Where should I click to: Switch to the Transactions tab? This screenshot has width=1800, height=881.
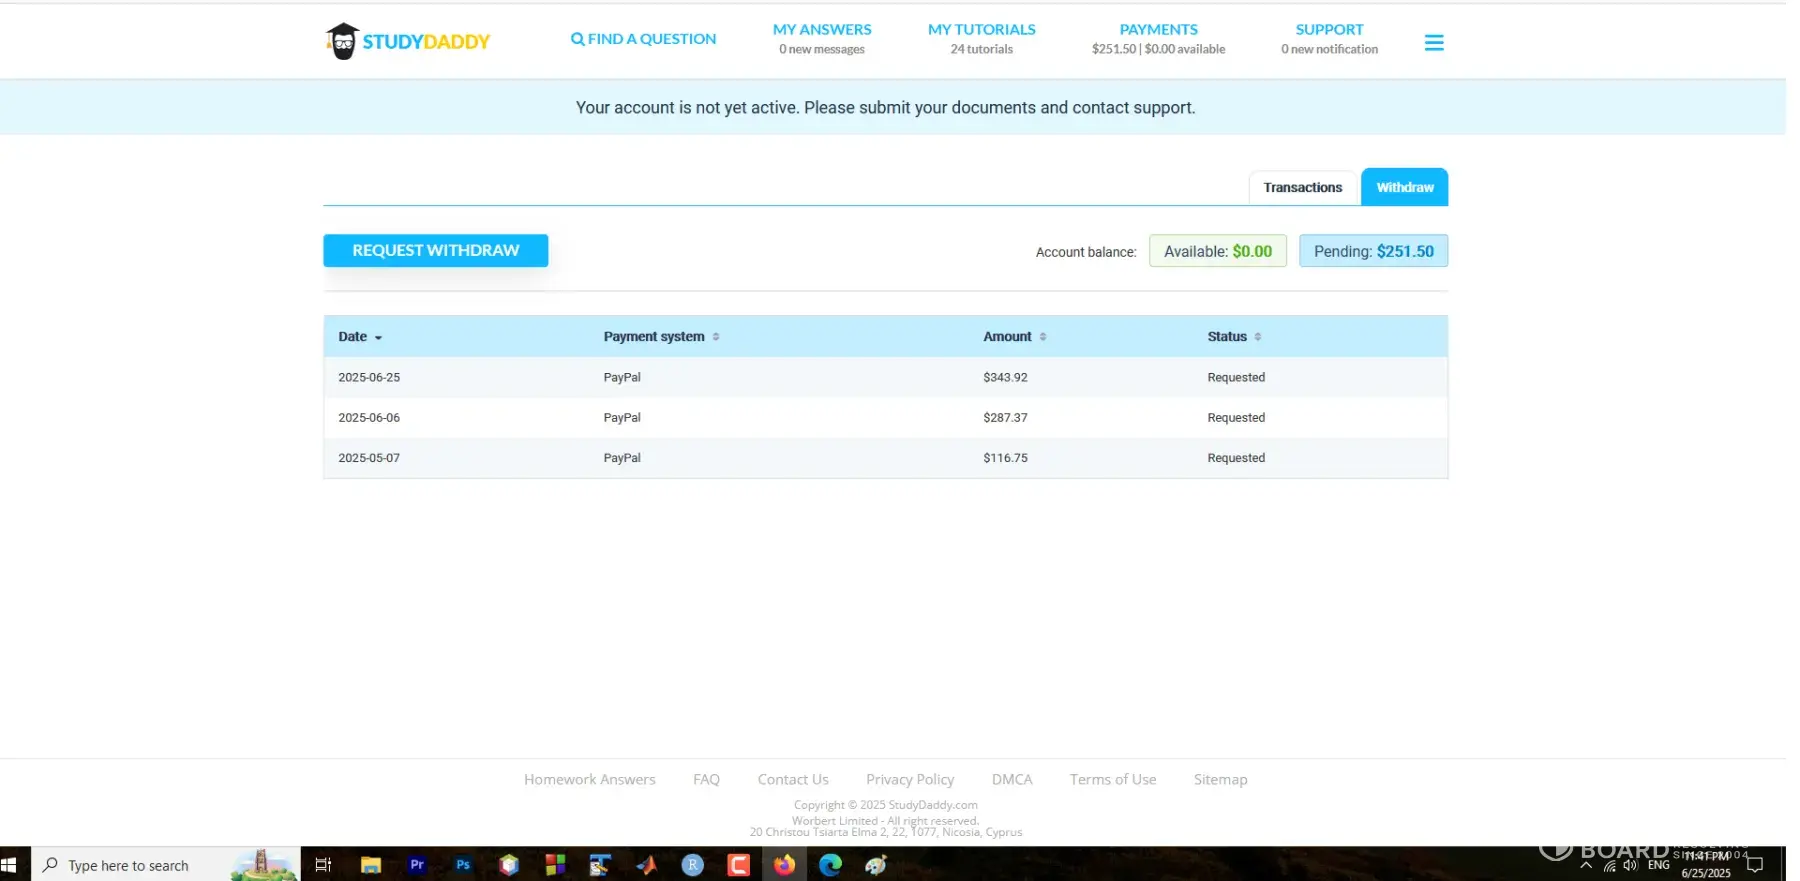(1302, 188)
